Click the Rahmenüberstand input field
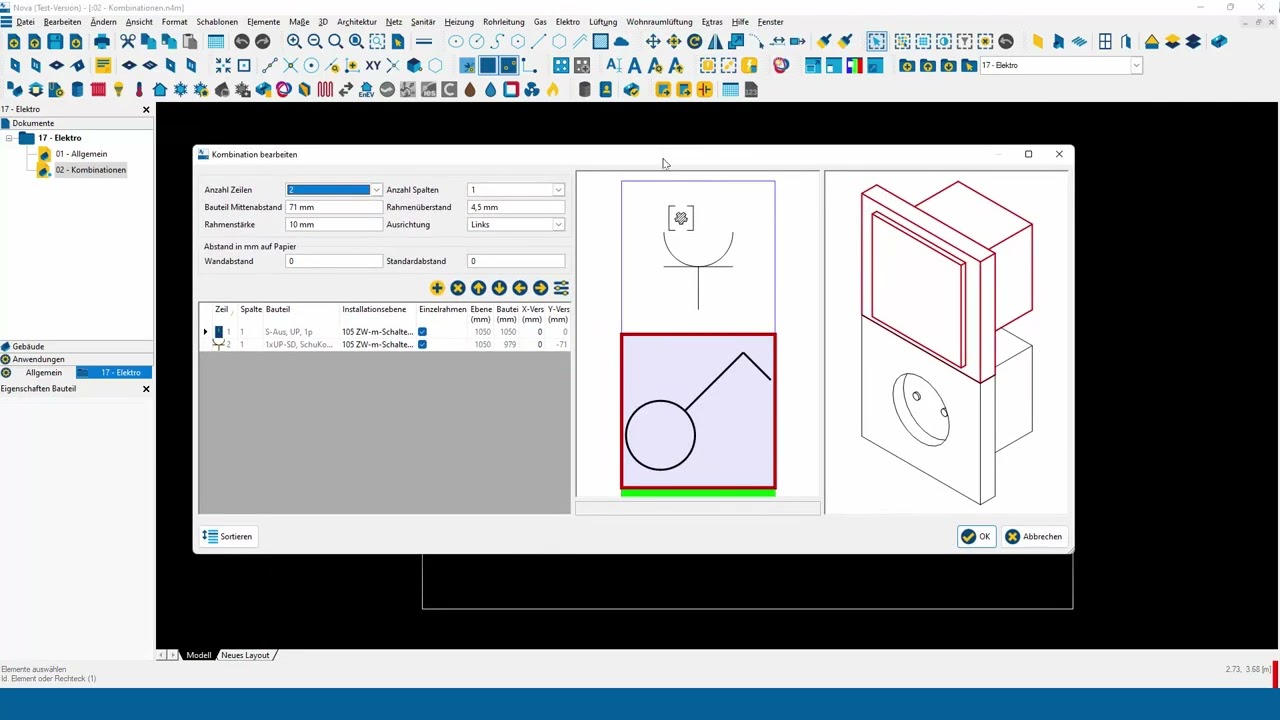 point(516,207)
